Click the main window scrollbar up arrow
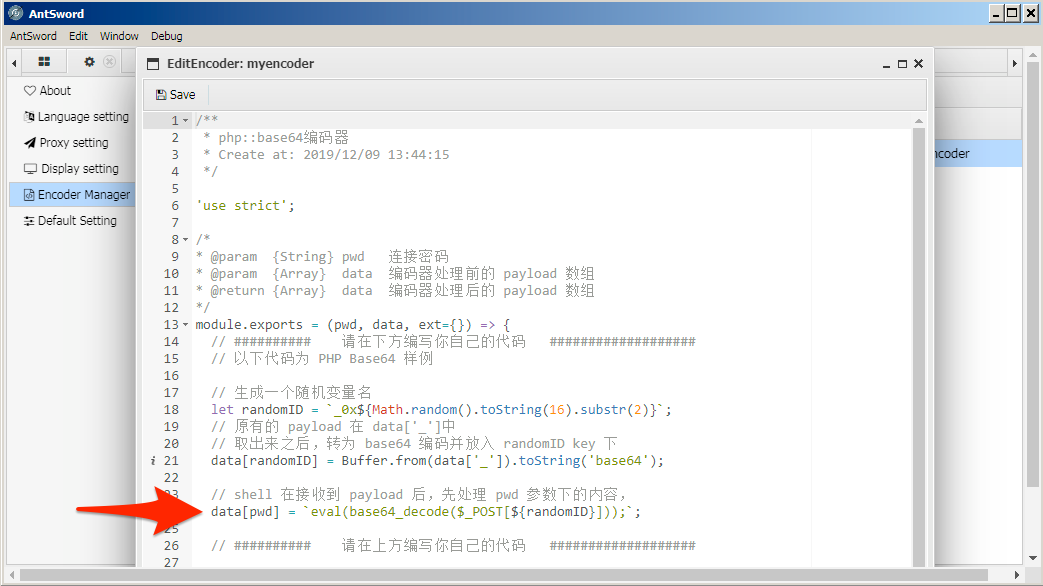Image resolution: width=1043 pixels, height=586 pixels. [1032, 55]
